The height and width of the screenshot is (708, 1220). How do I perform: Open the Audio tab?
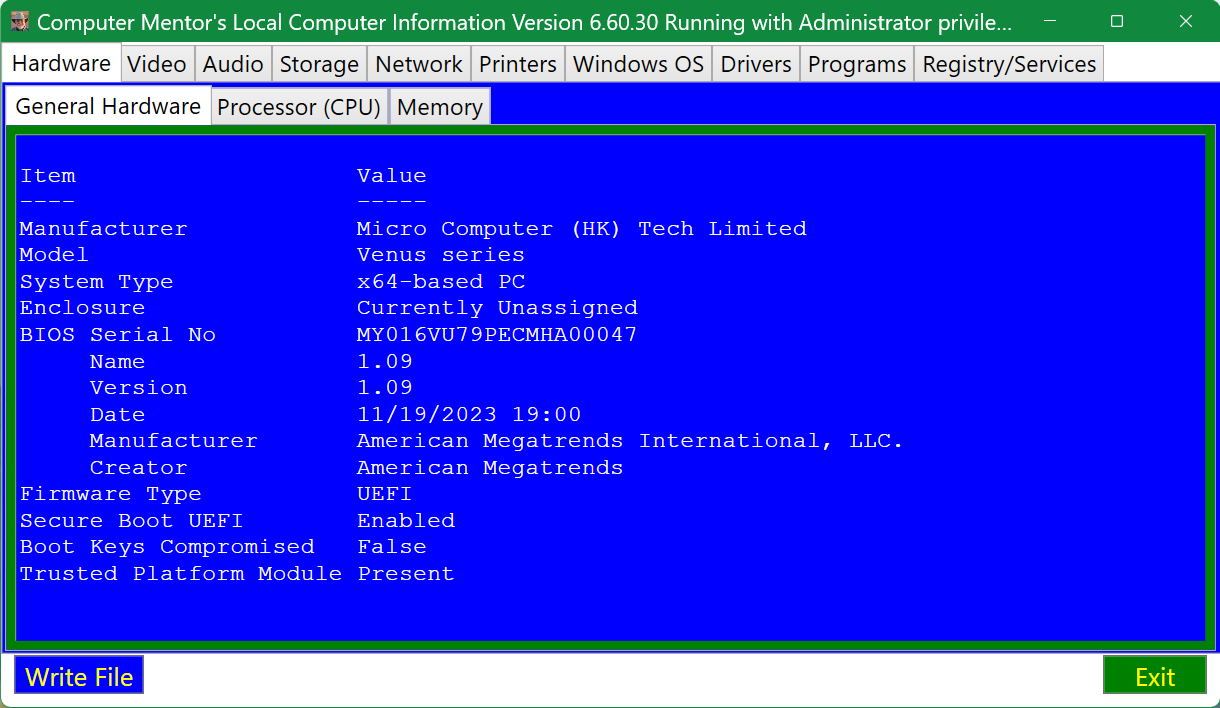click(x=233, y=64)
